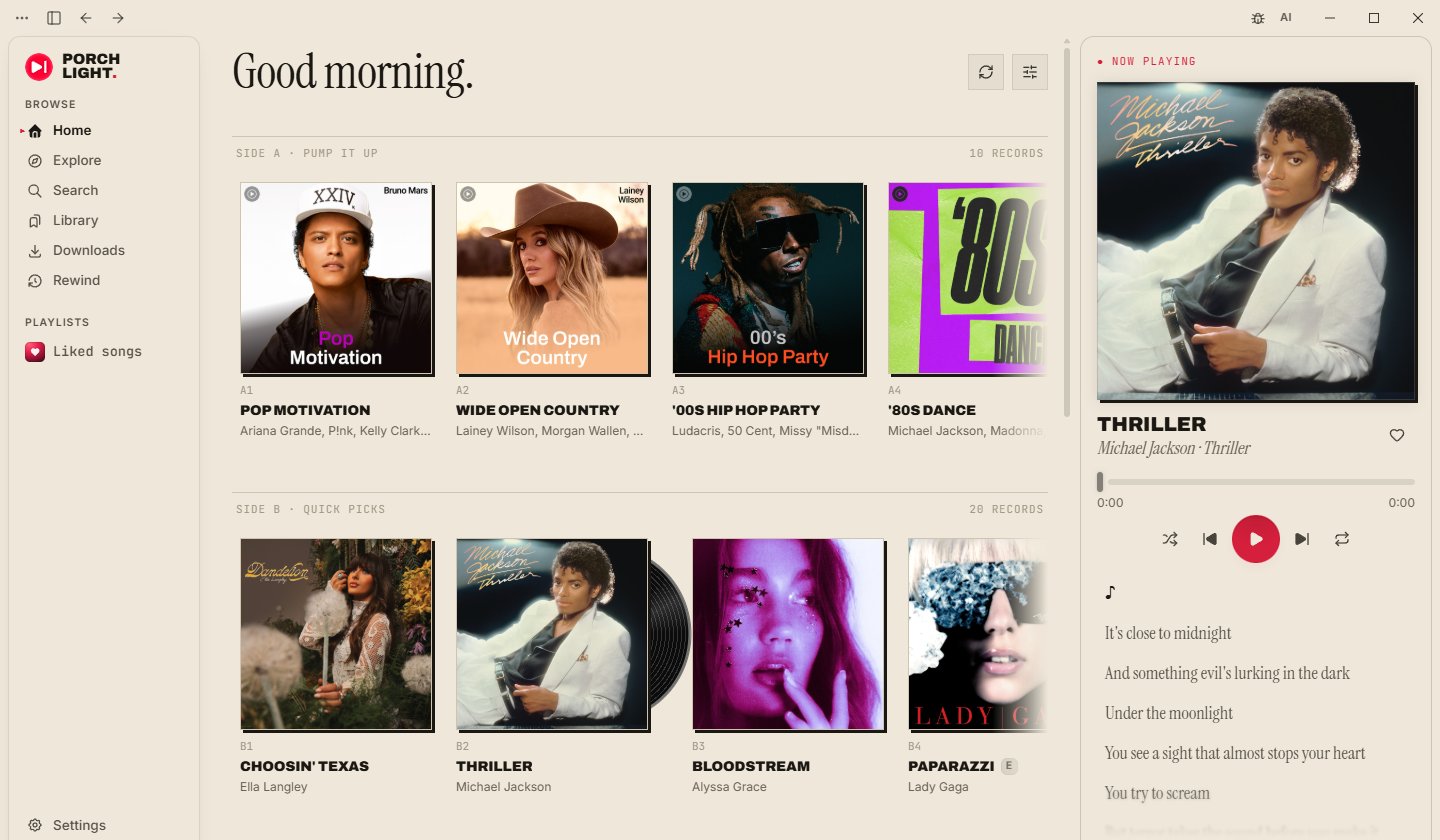Toggle repeat mode

pyautogui.click(x=1342, y=539)
